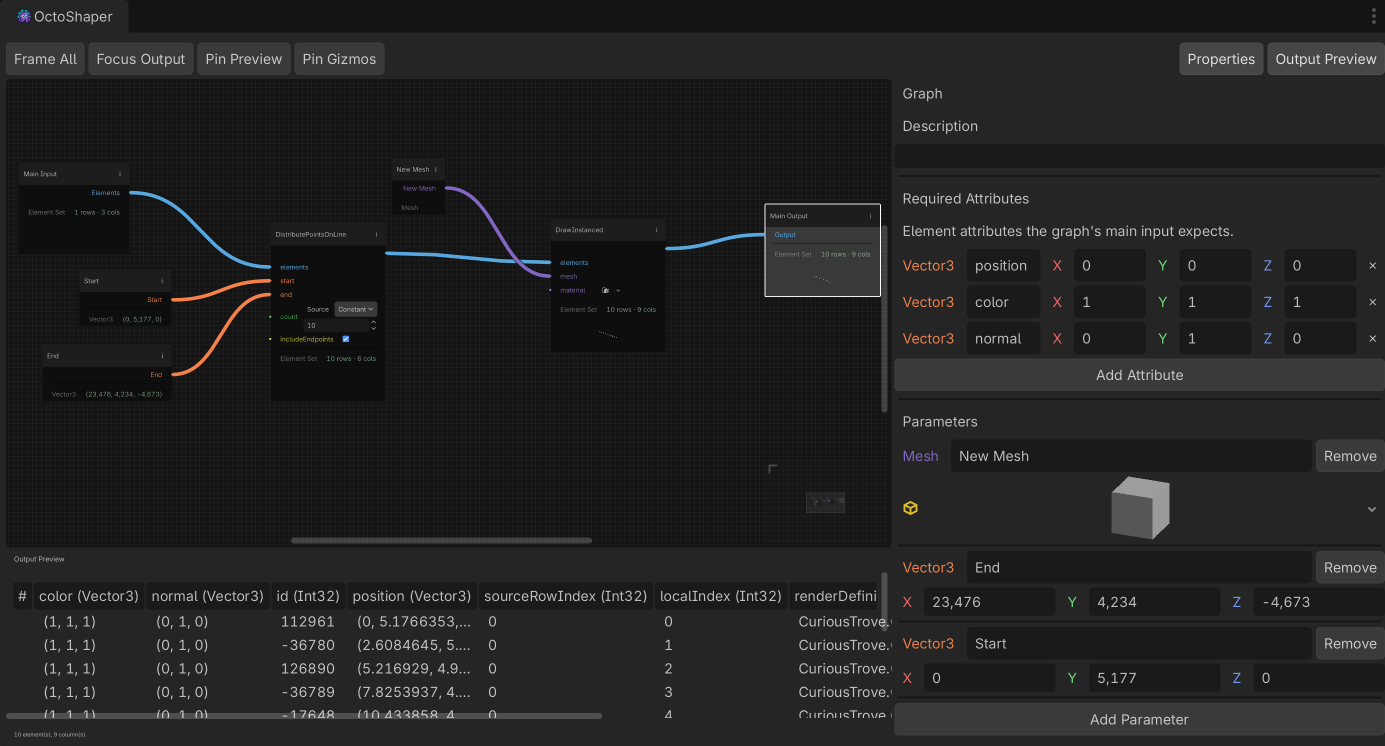Screen dimensions: 1385x746
Task: Remove the position attribute with its × icon
Action: [x=1372, y=266]
